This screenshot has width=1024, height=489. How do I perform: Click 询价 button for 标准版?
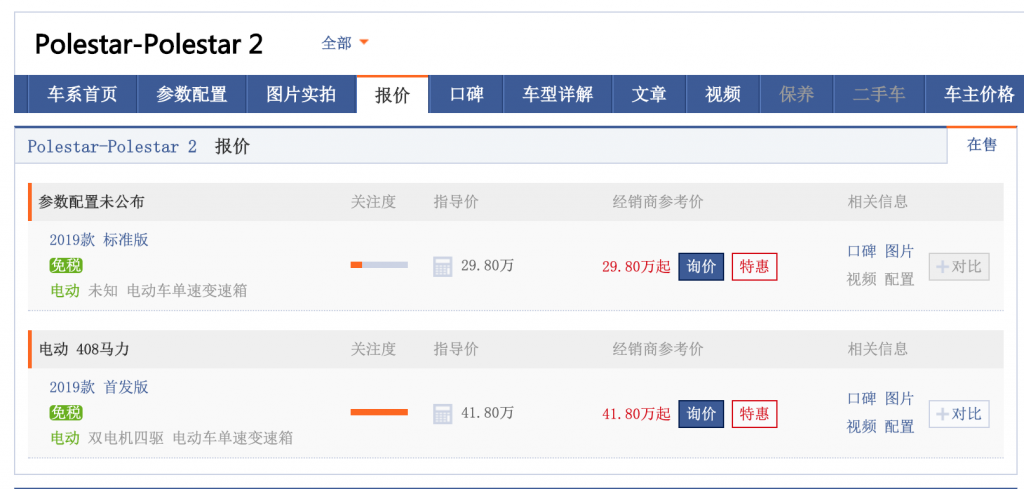[x=701, y=266]
